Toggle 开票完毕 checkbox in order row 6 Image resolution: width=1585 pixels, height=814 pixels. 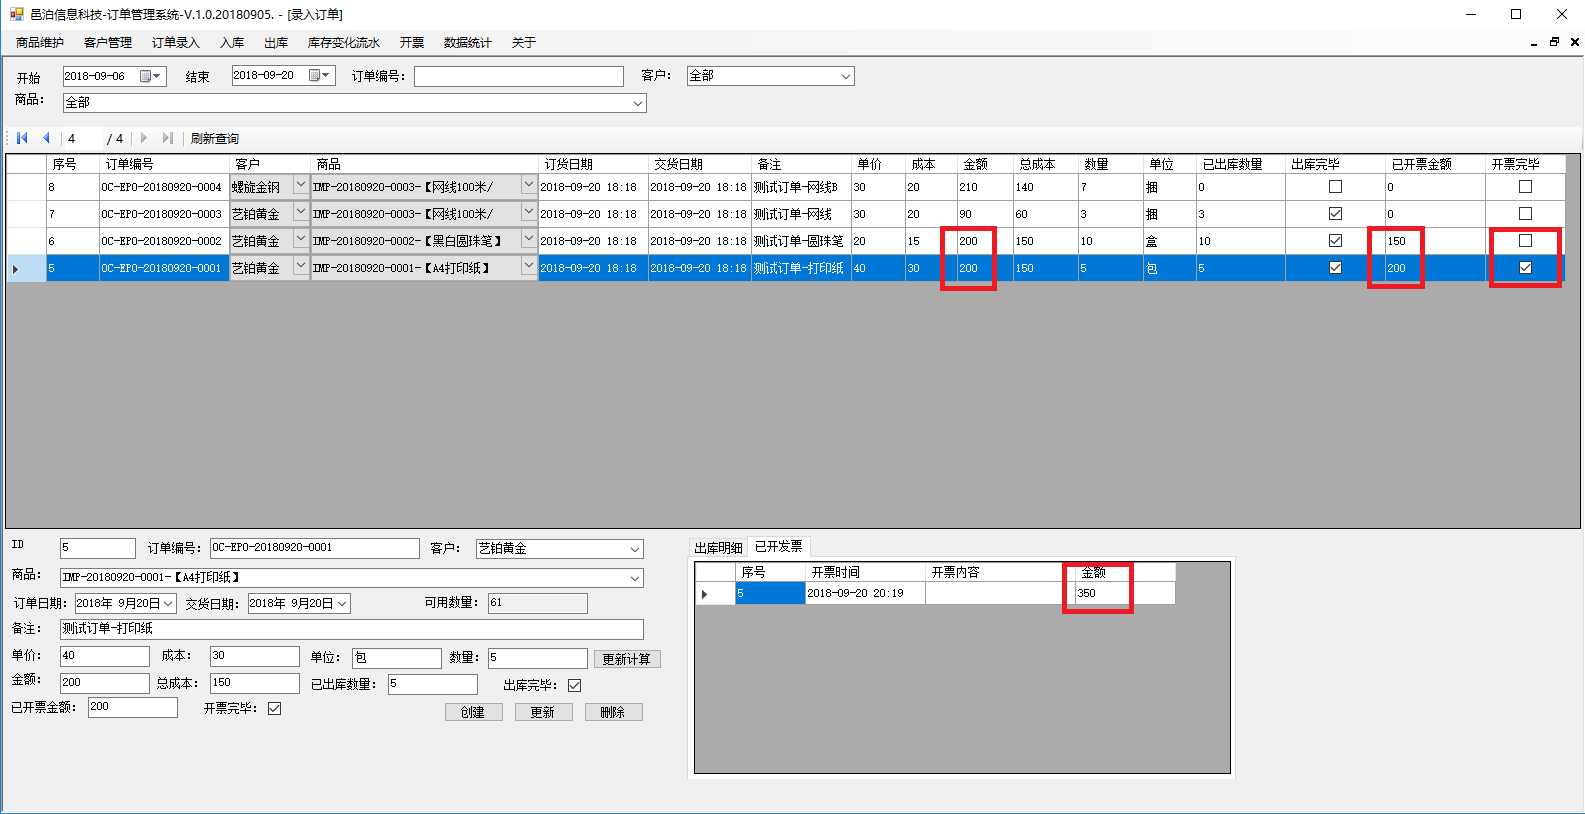1525,241
